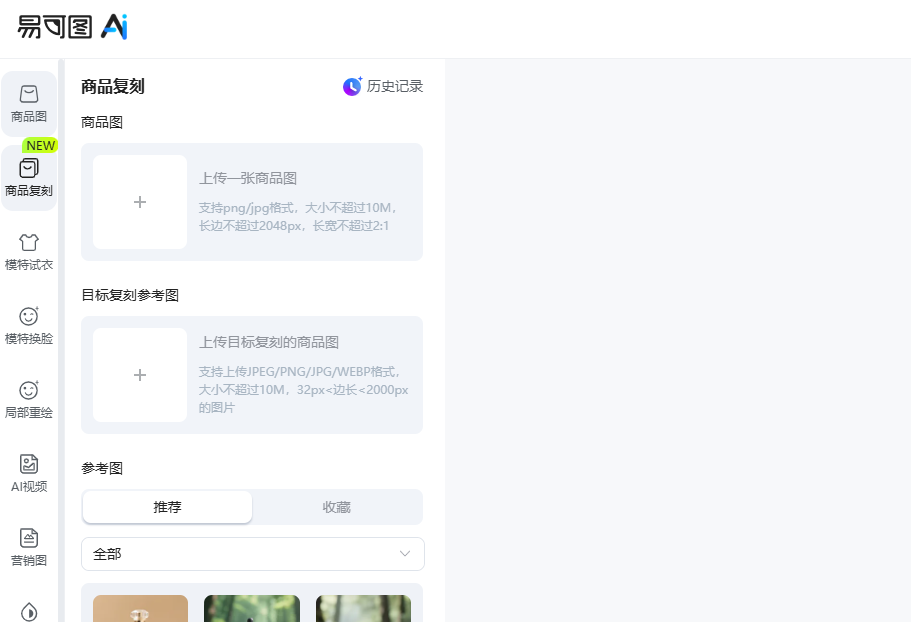Open the 模特换脸 face icon
The height and width of the screenshot is (622, 911).
(29, 316)
